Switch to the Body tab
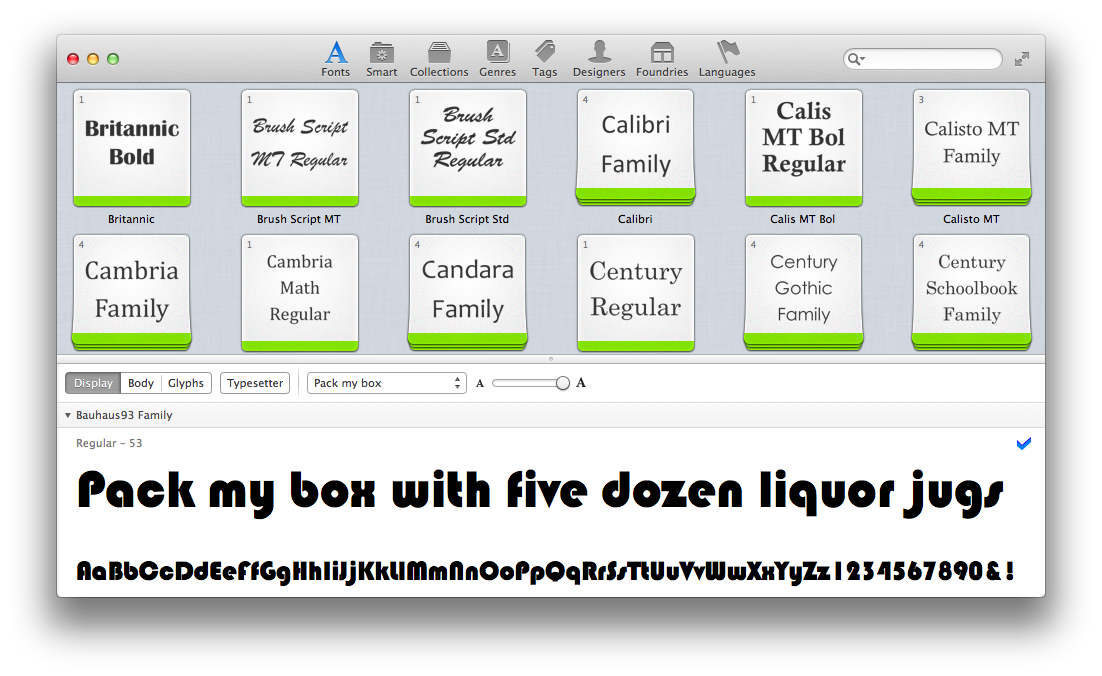The image size is (1102, 676). (141, 383)
